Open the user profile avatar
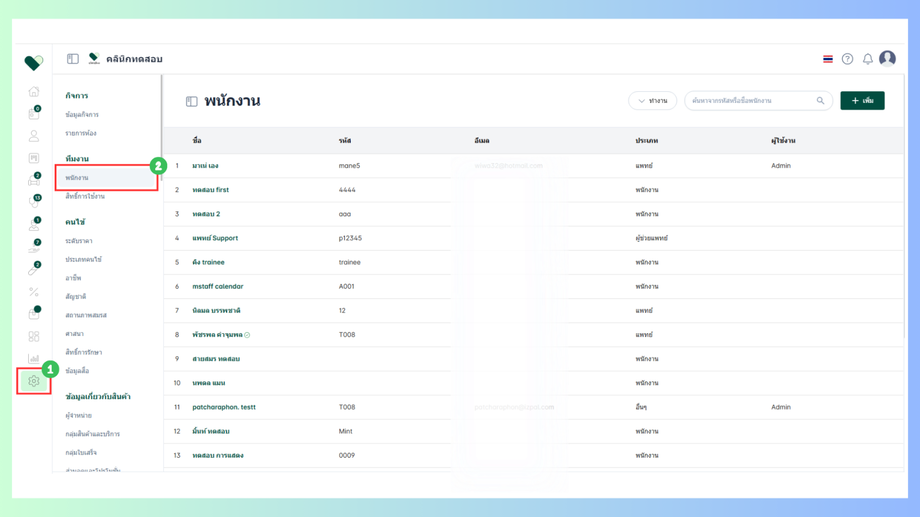The height and width of the screenshot is (517, 920). (x=887, y=58)
